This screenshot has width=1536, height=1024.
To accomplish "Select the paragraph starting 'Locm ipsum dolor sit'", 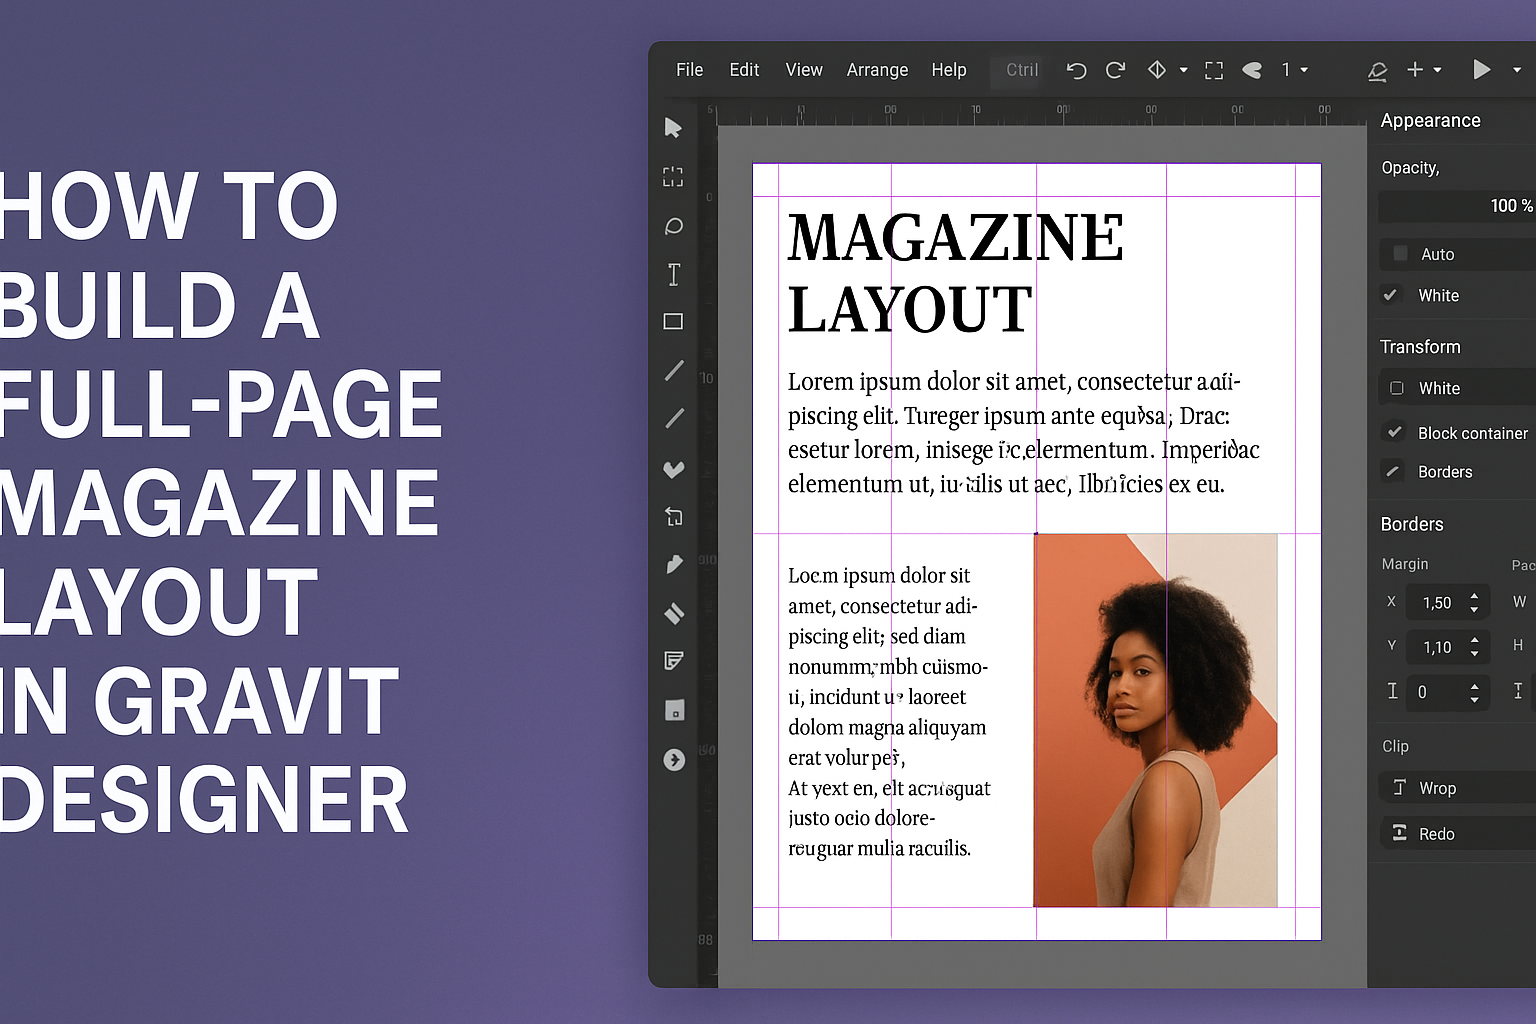I will 889,712.
